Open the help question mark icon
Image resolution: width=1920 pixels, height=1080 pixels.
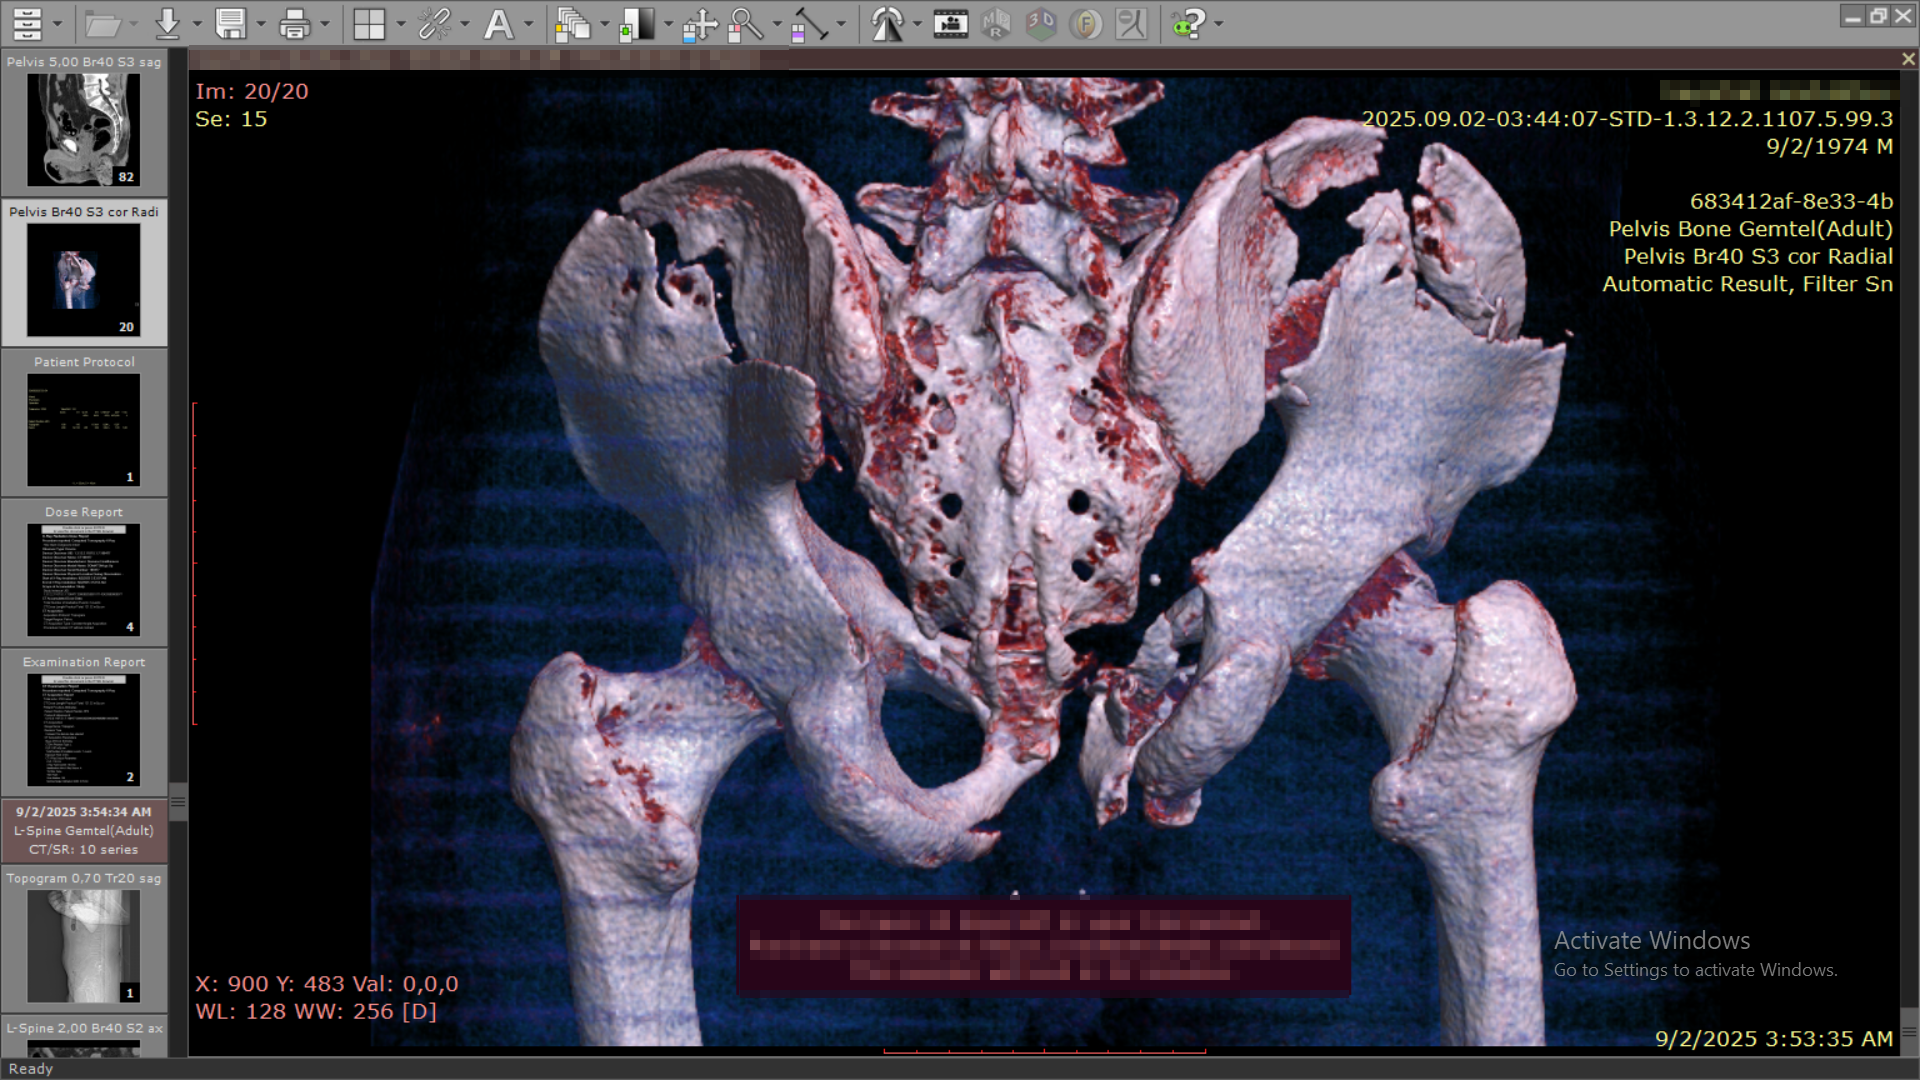(x=1190, y=23)
